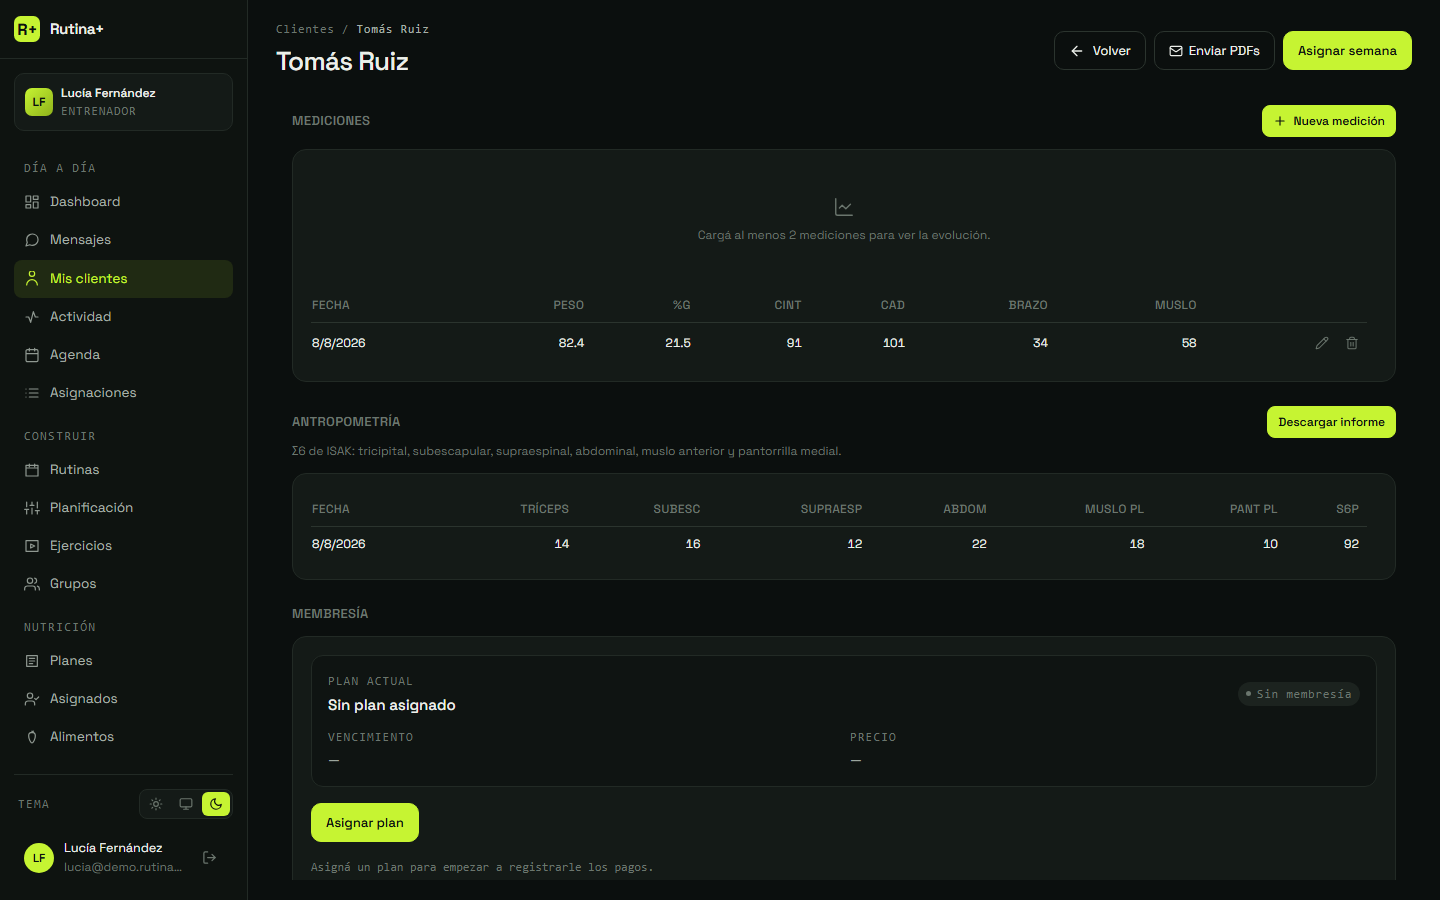Click the MUSLO value 58
Image resolution: width=1440 pixels, height=900 pixels.
[1189, 343]
